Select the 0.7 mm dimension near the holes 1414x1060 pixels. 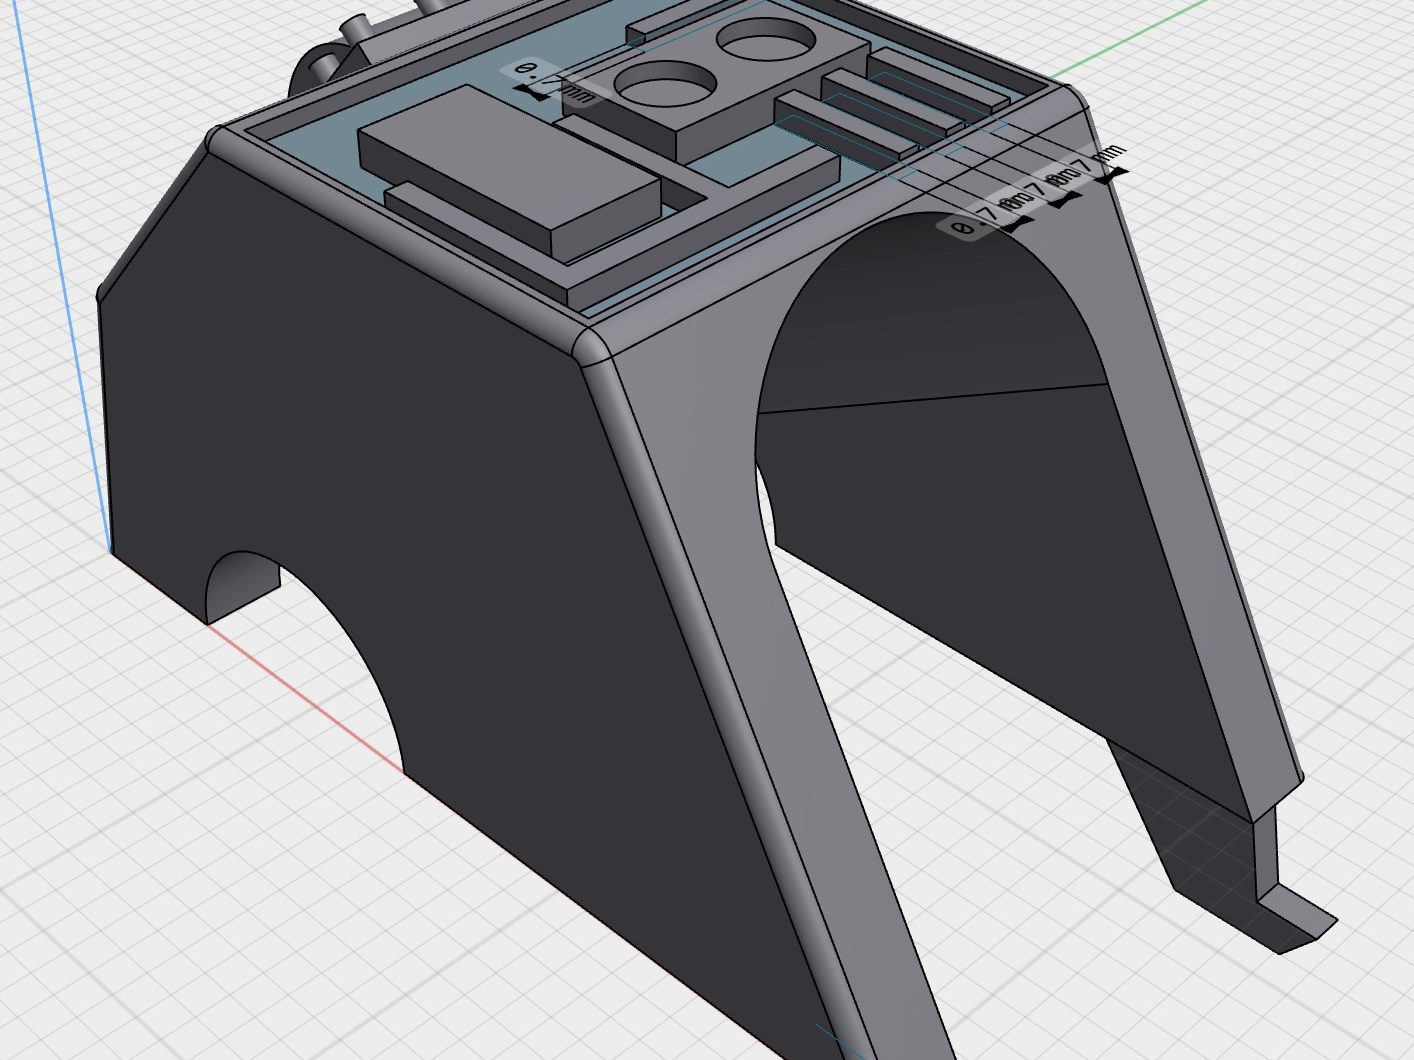point(553,81)
